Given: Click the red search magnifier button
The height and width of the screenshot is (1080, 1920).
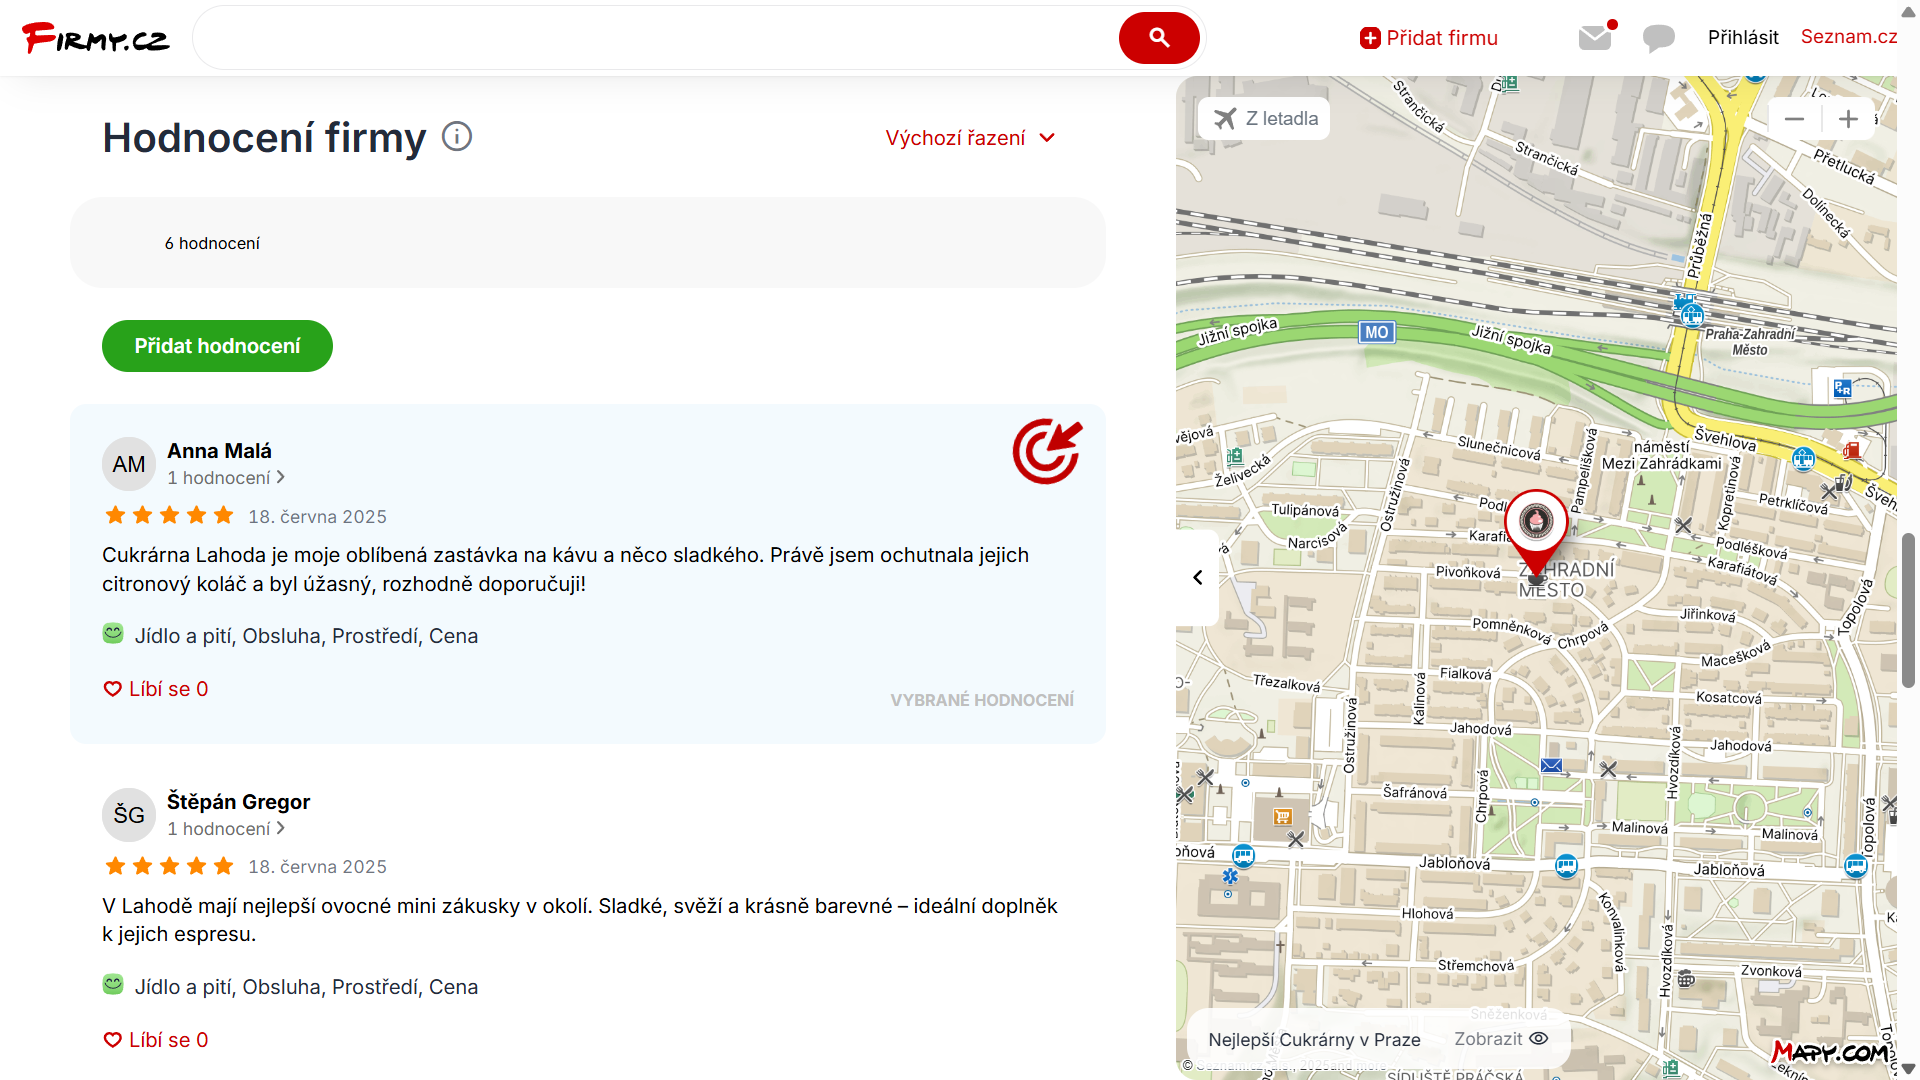Looking at the screenshot, I should [1158, 38].
